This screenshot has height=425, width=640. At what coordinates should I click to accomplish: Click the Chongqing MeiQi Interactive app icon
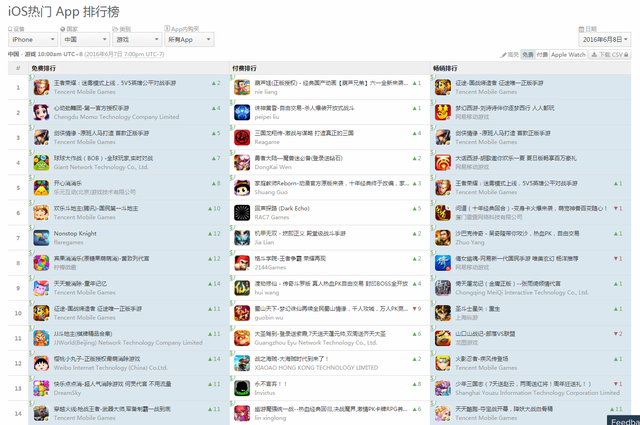click(443, 288)
